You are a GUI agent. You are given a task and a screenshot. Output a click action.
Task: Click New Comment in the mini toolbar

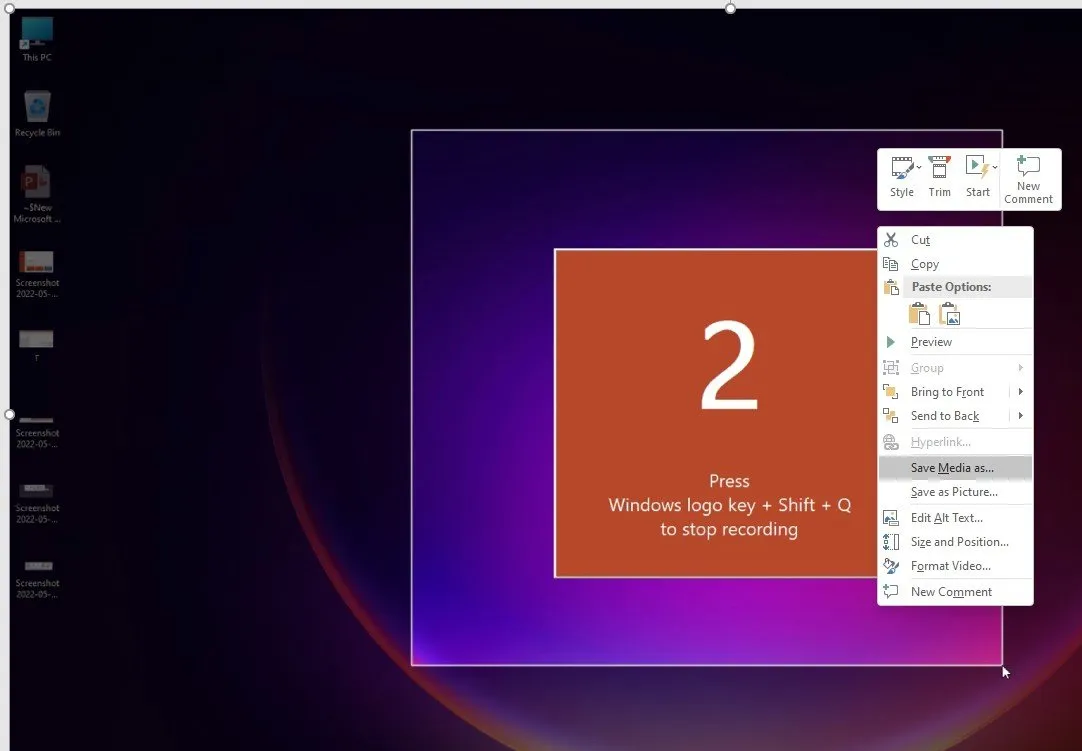[x=1028, y=179]
